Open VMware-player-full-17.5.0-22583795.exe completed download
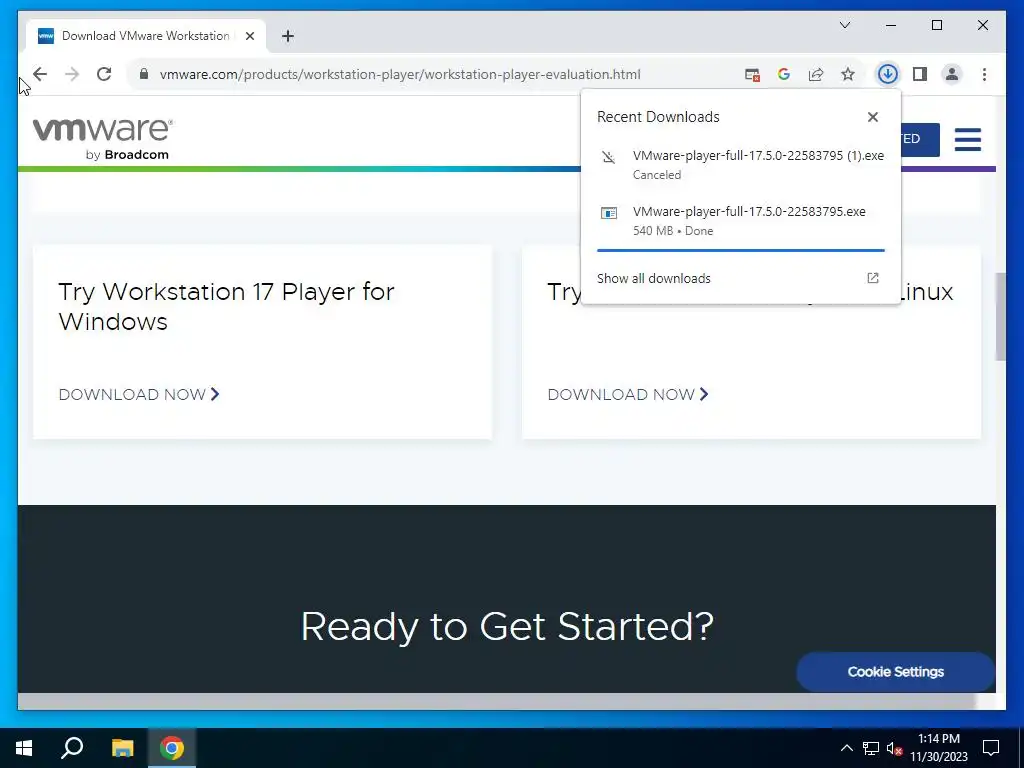 pos(741,221)
